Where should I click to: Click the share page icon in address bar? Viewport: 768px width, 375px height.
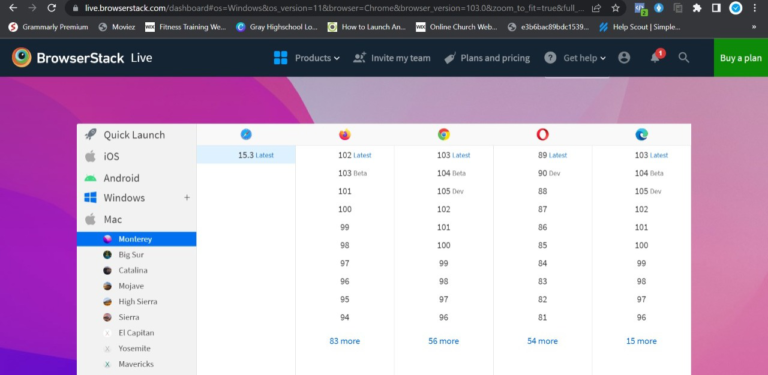tap(597, 8)
